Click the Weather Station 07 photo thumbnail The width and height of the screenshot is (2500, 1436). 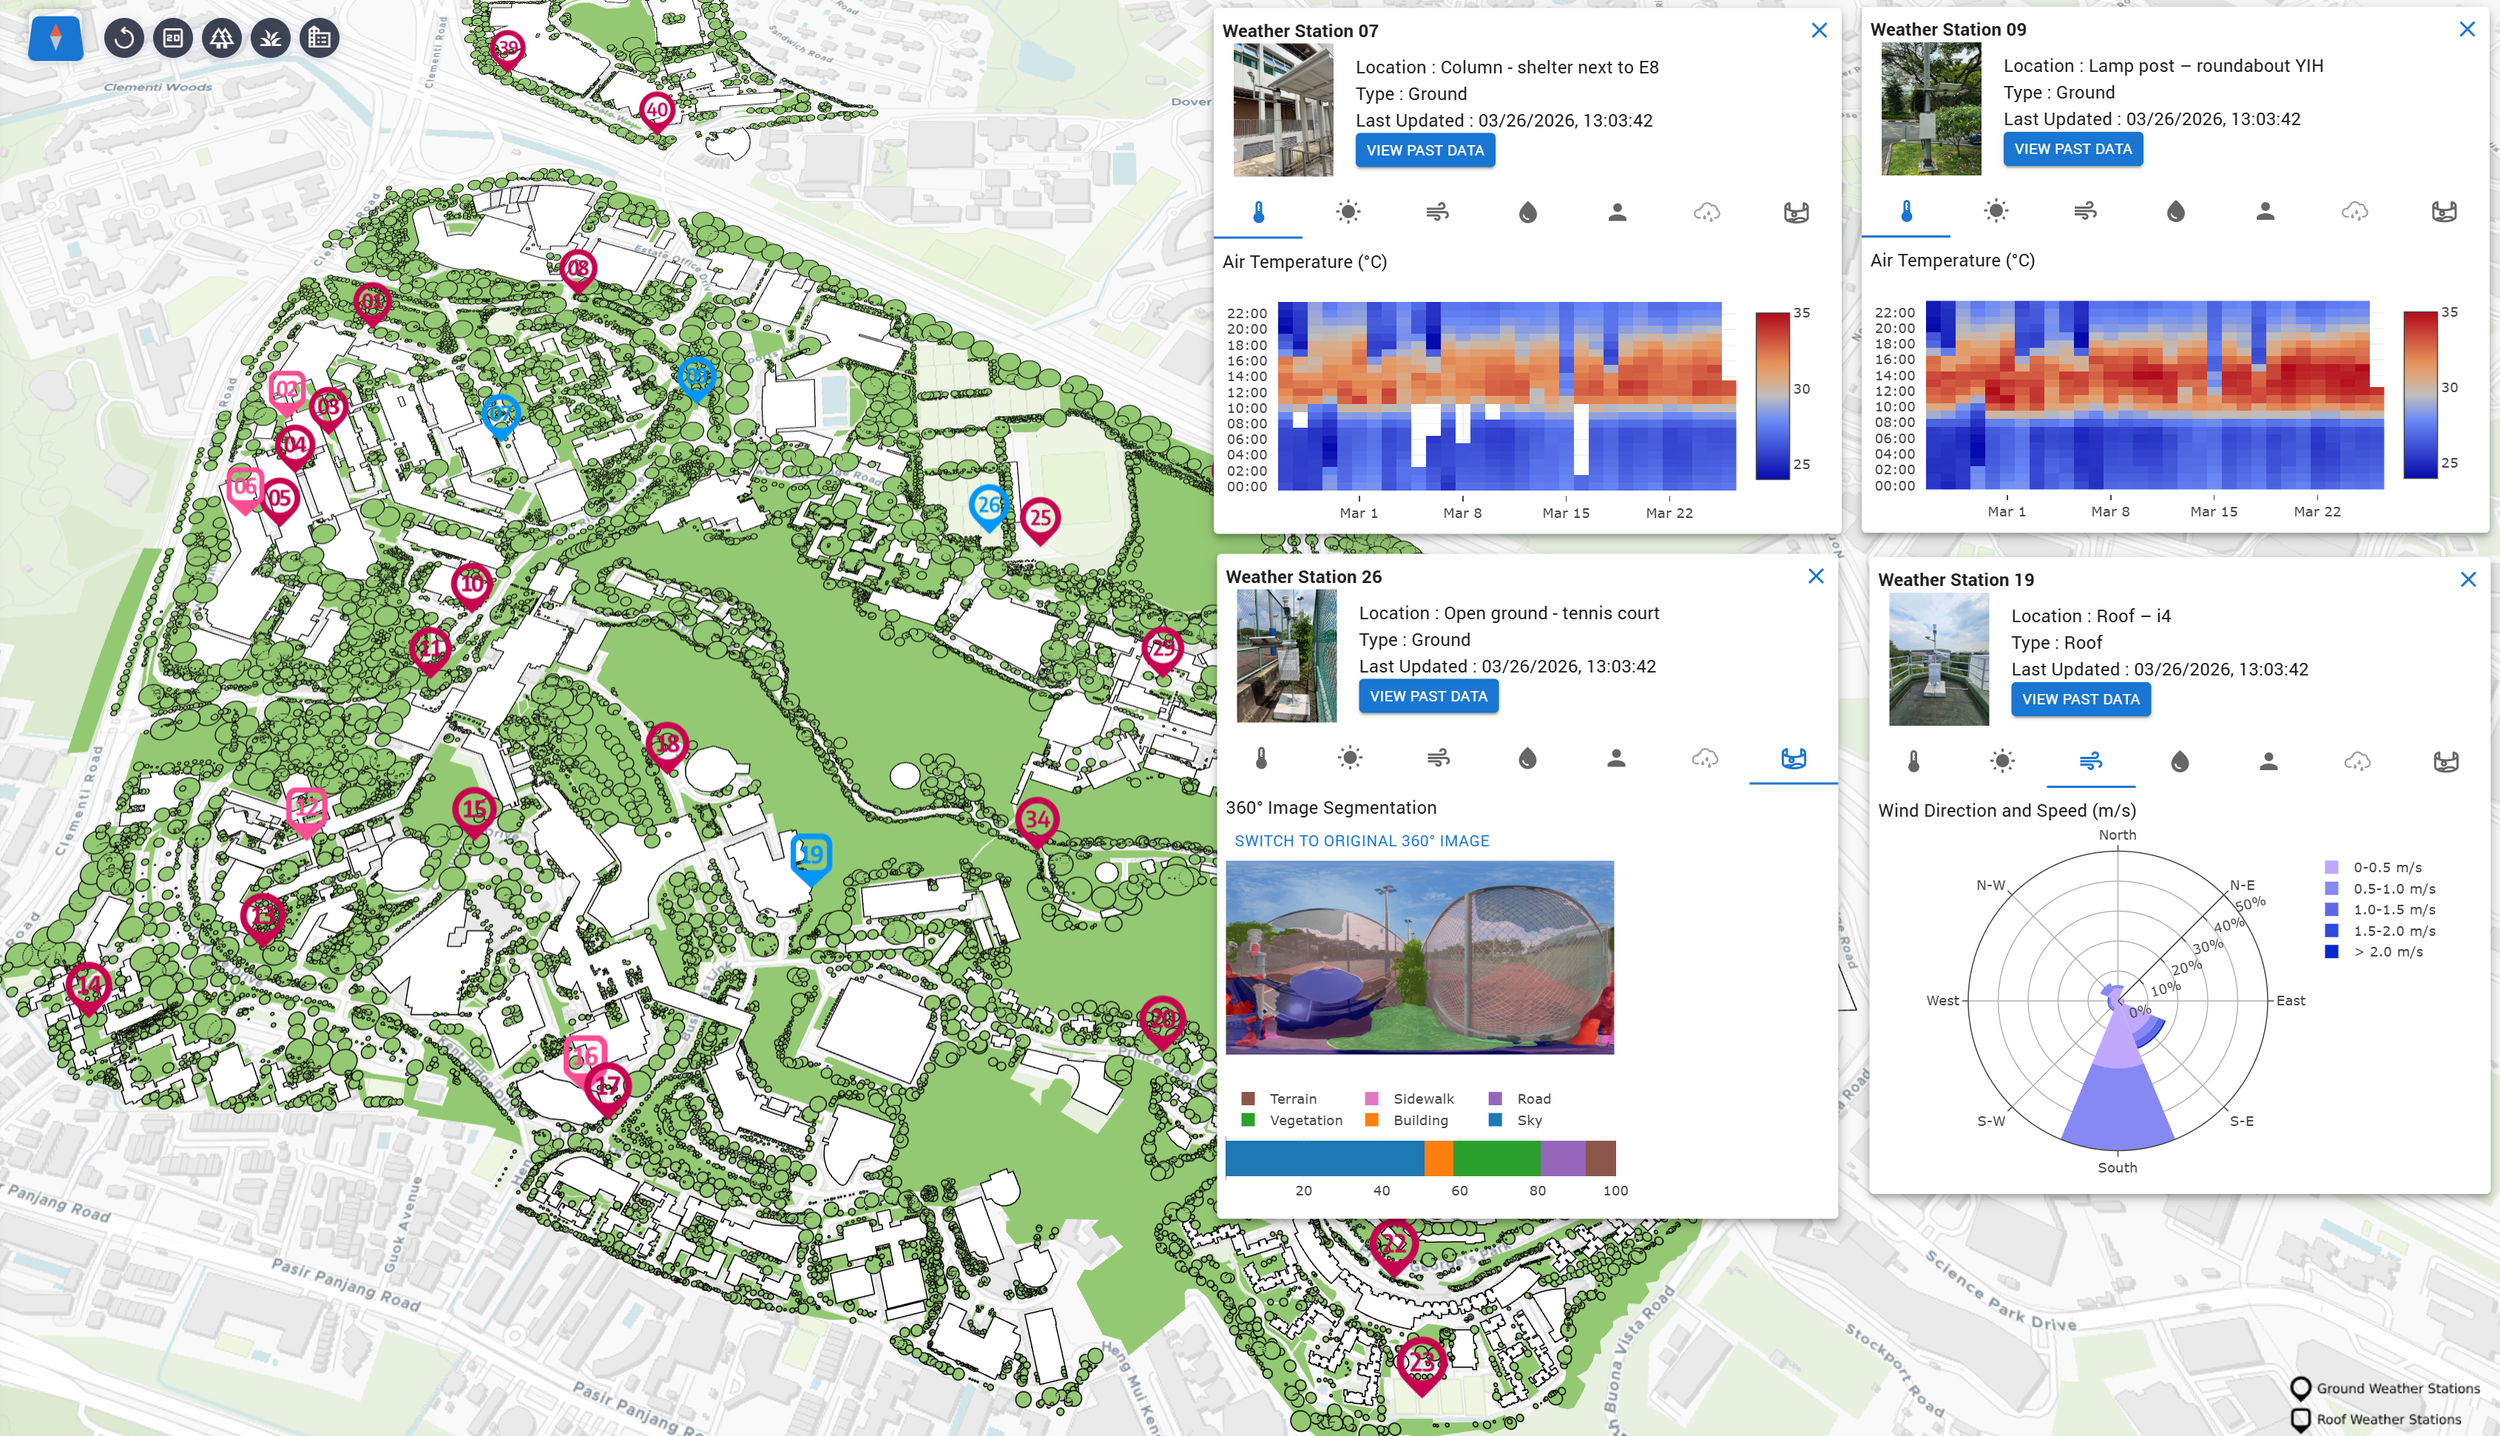[1283, 110]
